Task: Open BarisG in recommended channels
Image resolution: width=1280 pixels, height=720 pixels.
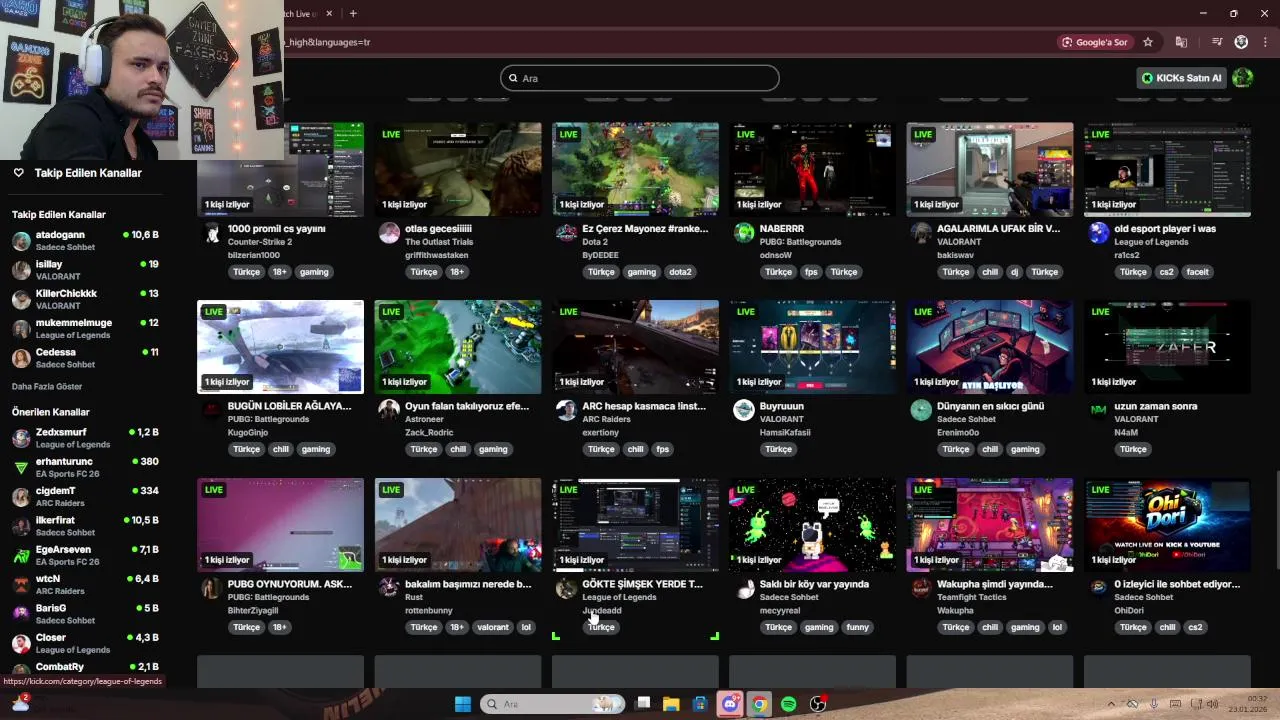Action: click(x=85, y=614)
